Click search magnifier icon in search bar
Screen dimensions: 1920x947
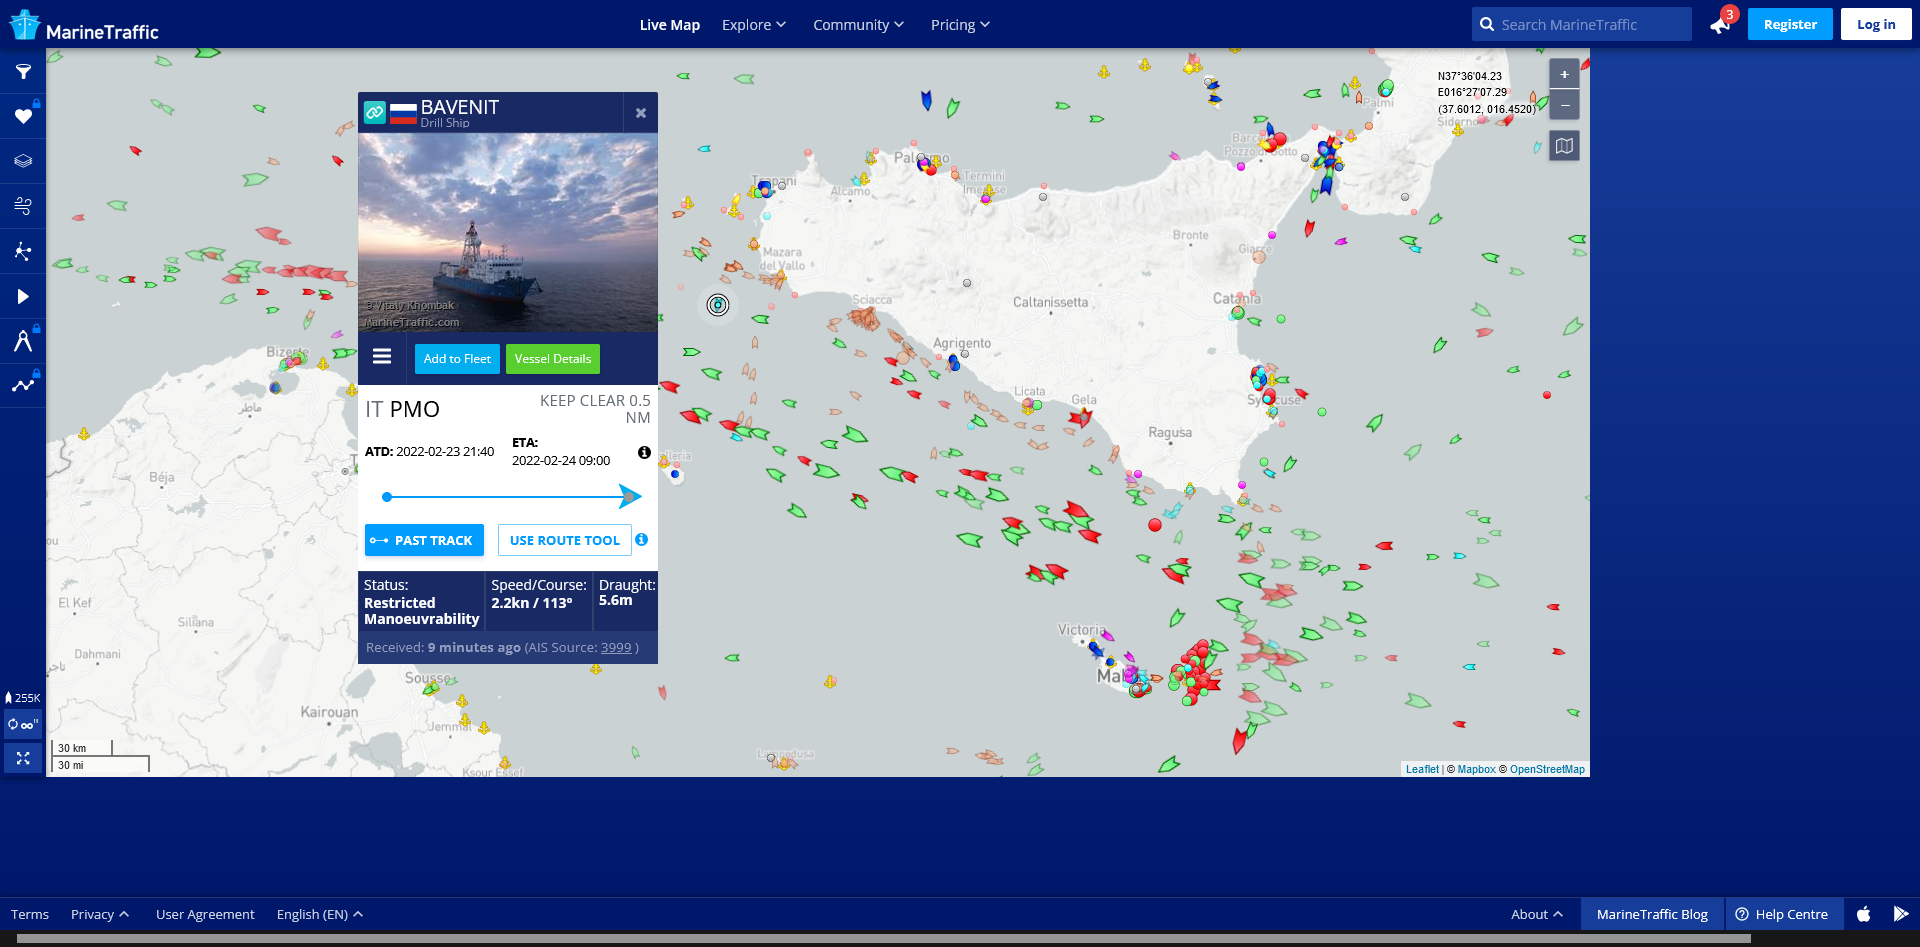point(1487,24)
